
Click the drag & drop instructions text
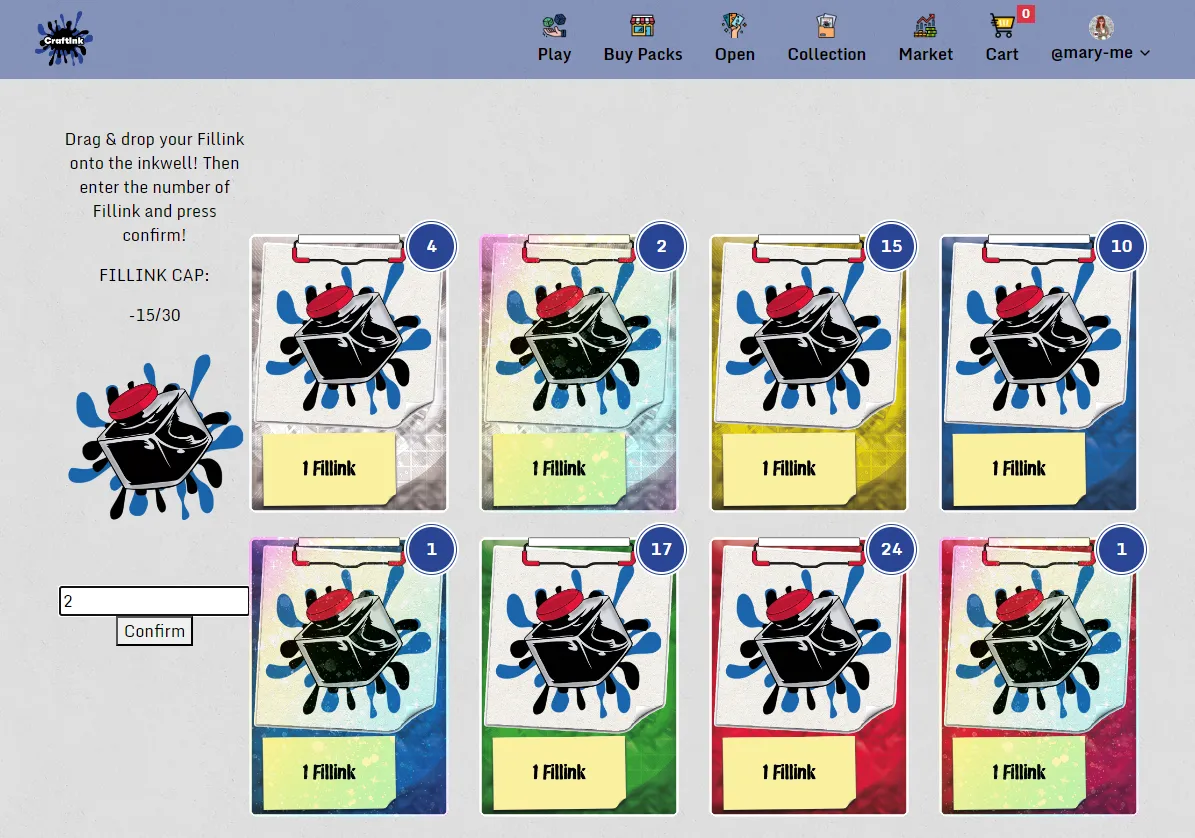[x=155, y=187]
